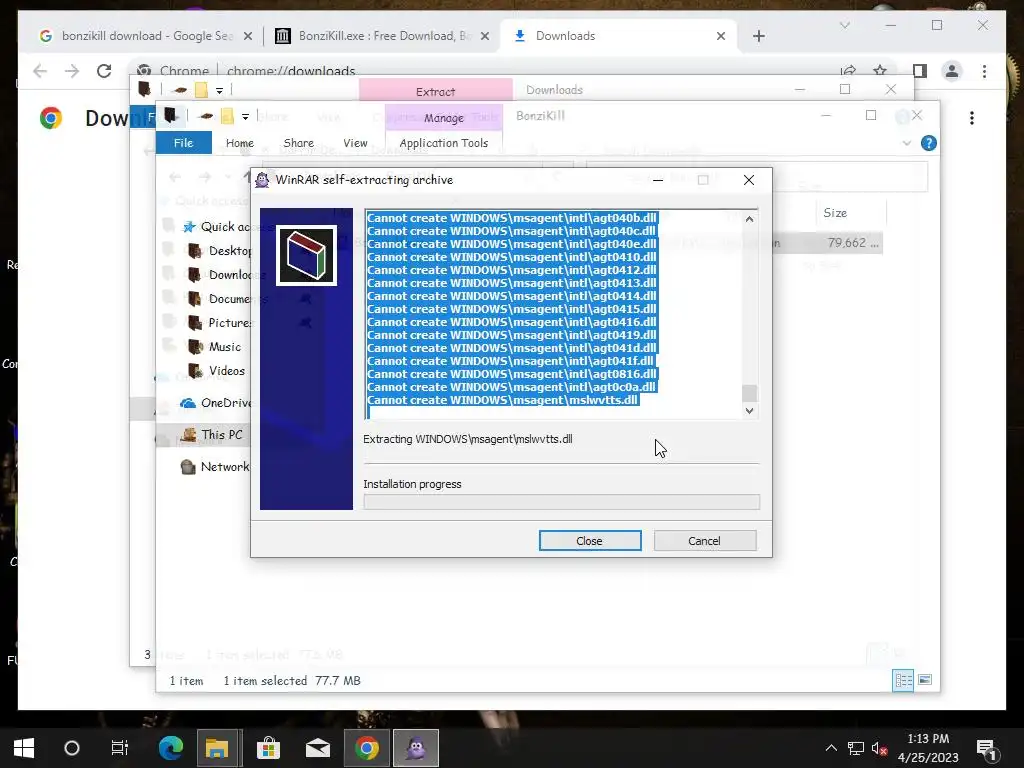Switch to BonziKill.exe Free Download tab
Screen dimensions: 1024x768
coord(382,36)
